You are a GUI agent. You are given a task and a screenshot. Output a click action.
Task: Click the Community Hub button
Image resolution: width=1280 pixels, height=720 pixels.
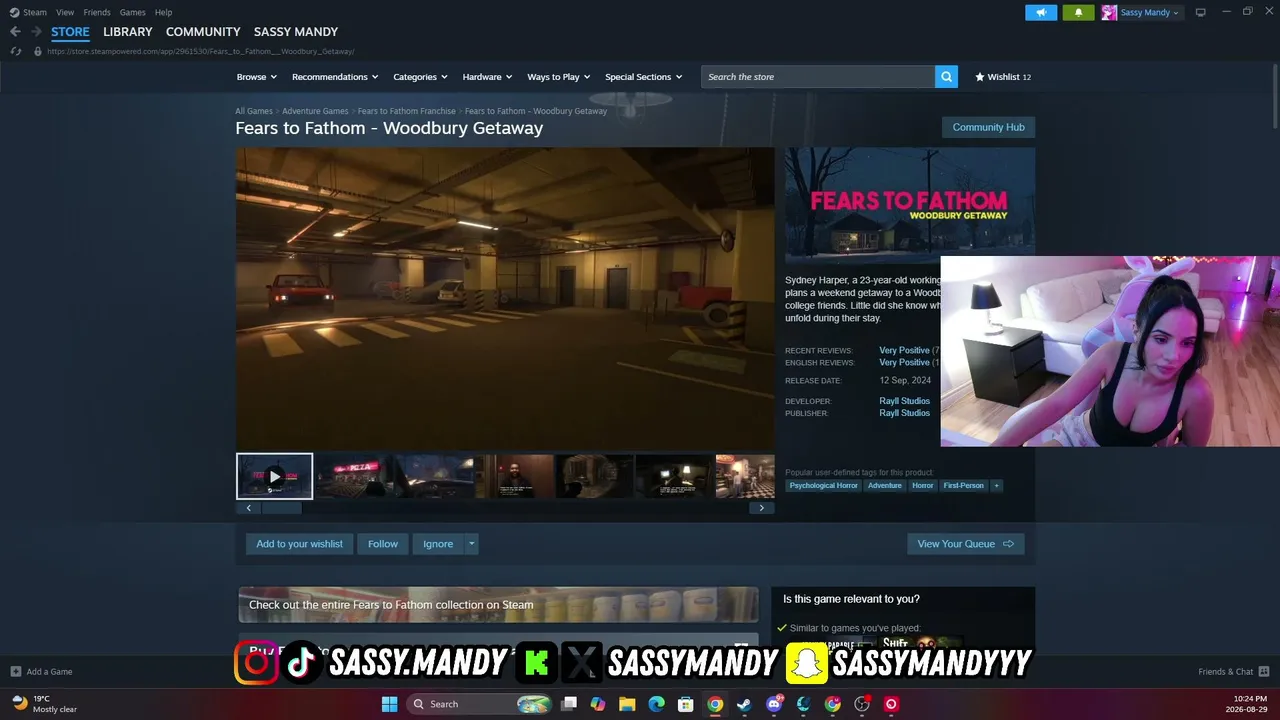coord(988,127)
